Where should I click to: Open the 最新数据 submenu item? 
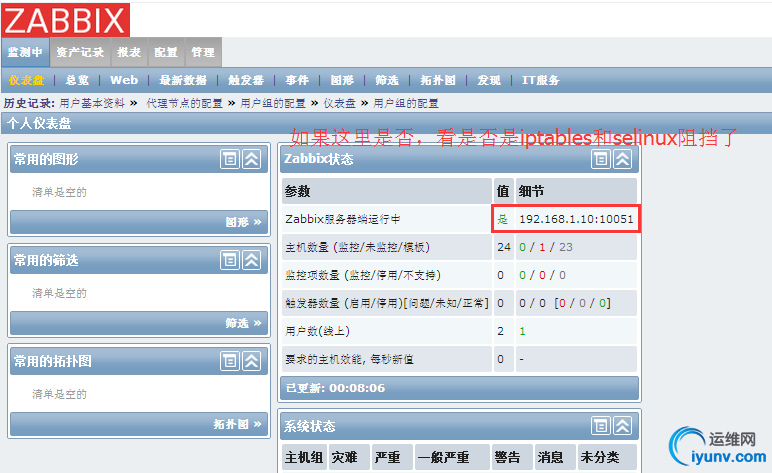pyautogui.click(x=183, y=80)
